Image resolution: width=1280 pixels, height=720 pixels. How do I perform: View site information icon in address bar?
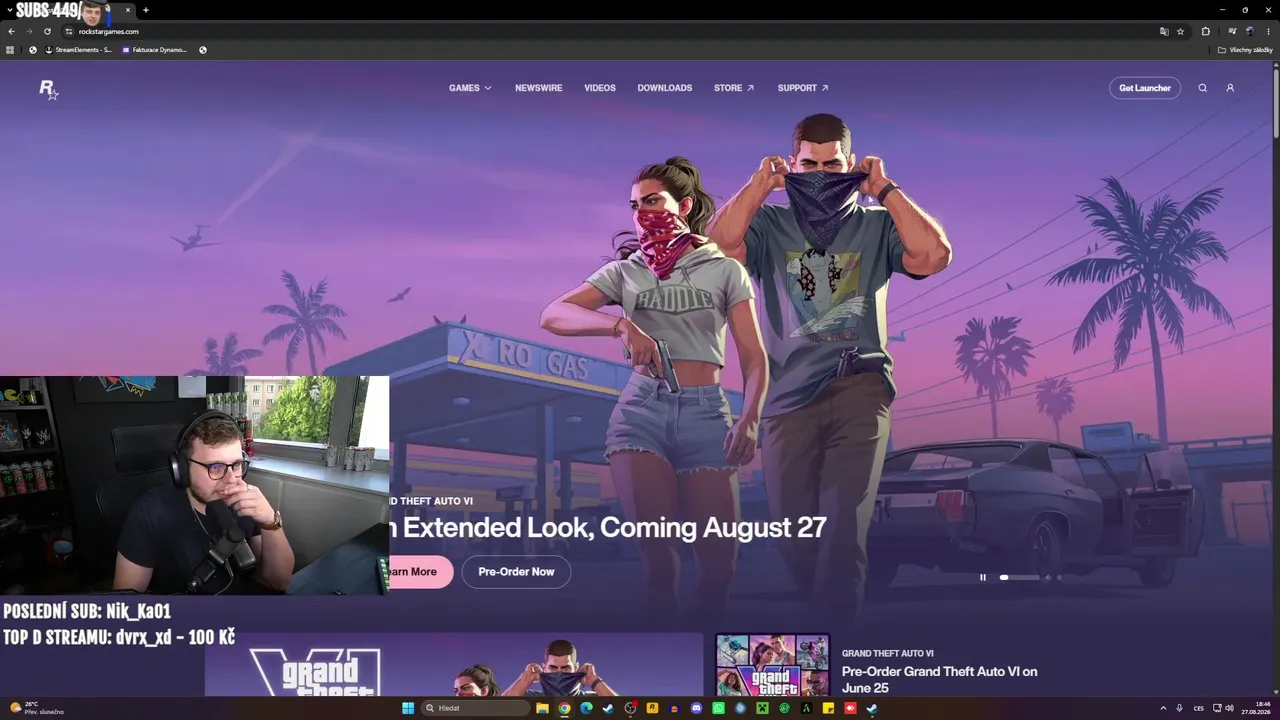[x=69, y=31]
